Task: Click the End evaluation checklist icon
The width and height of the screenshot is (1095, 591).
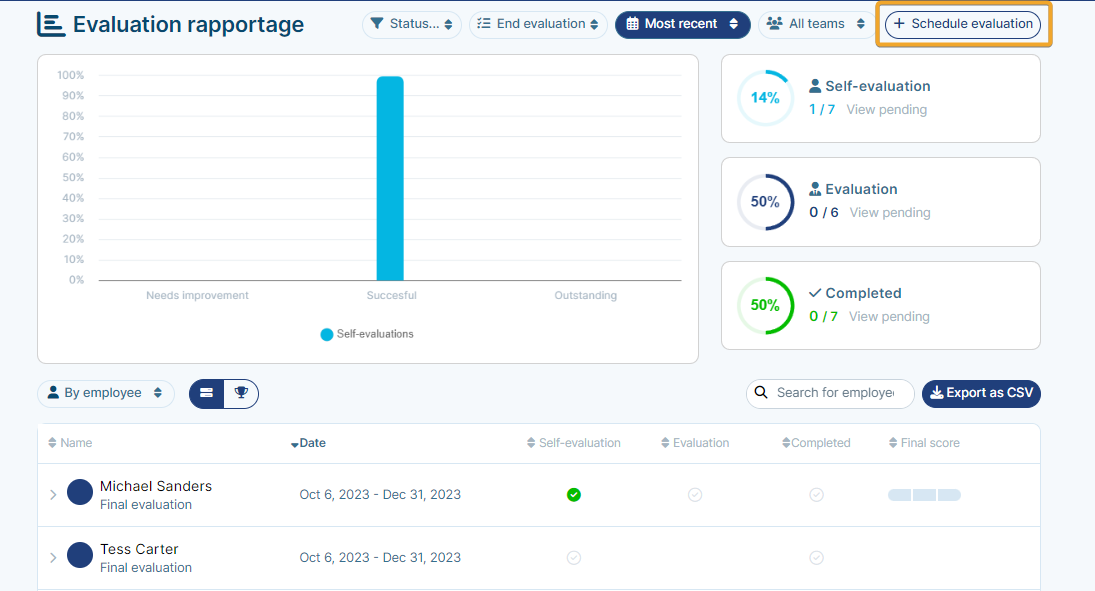Action: pyautogui.click(x=483, y=24)
